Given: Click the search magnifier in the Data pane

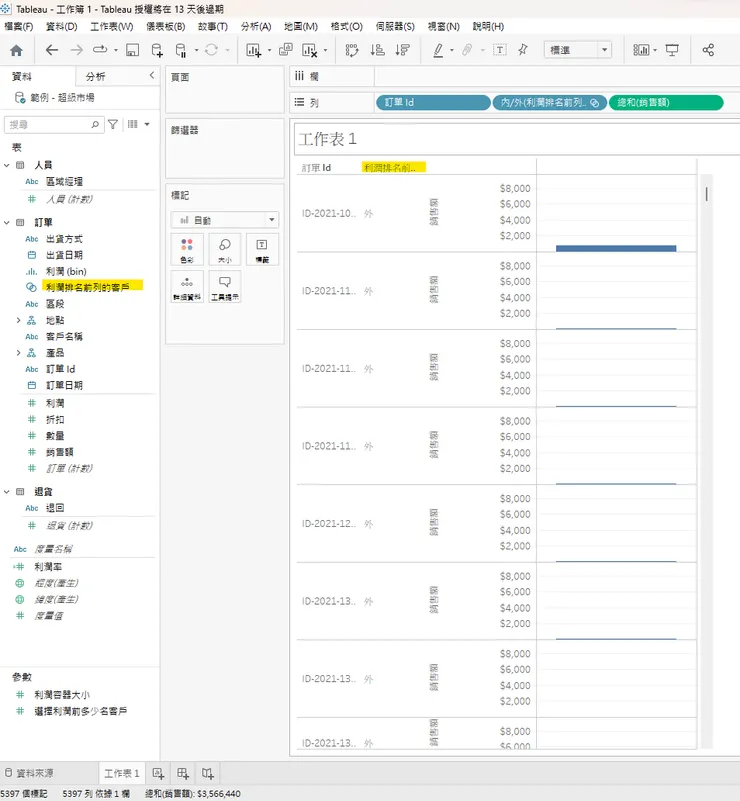Looking at the screenshot, I should [x=95, y=124].
